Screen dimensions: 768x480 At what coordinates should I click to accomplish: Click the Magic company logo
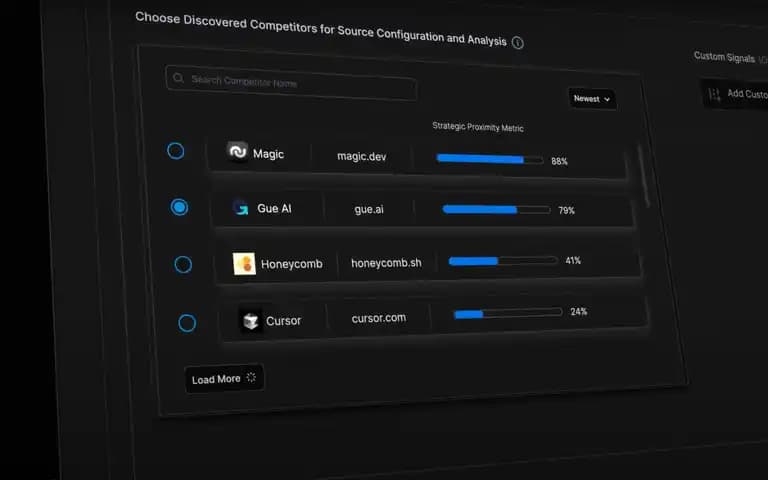[238, 152]
